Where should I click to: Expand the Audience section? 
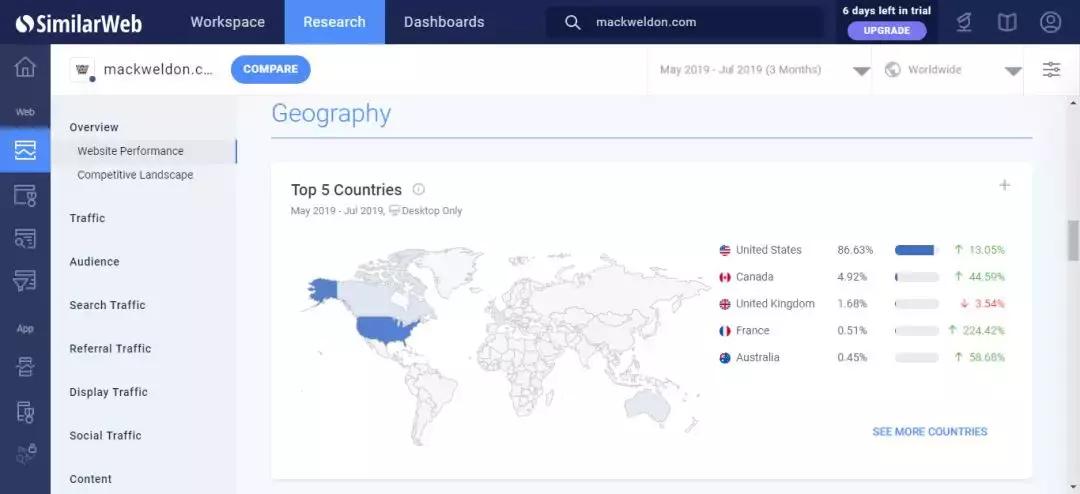click(94, 261)
